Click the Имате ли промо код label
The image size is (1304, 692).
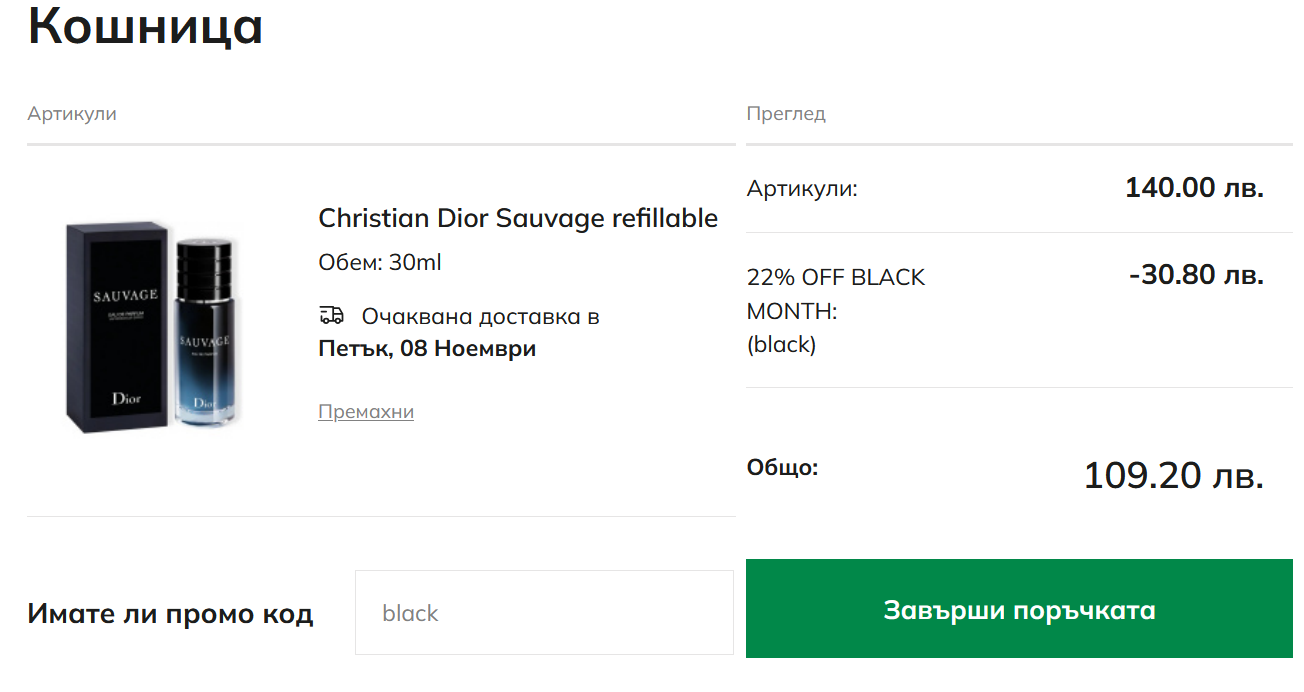click(170, 614)
